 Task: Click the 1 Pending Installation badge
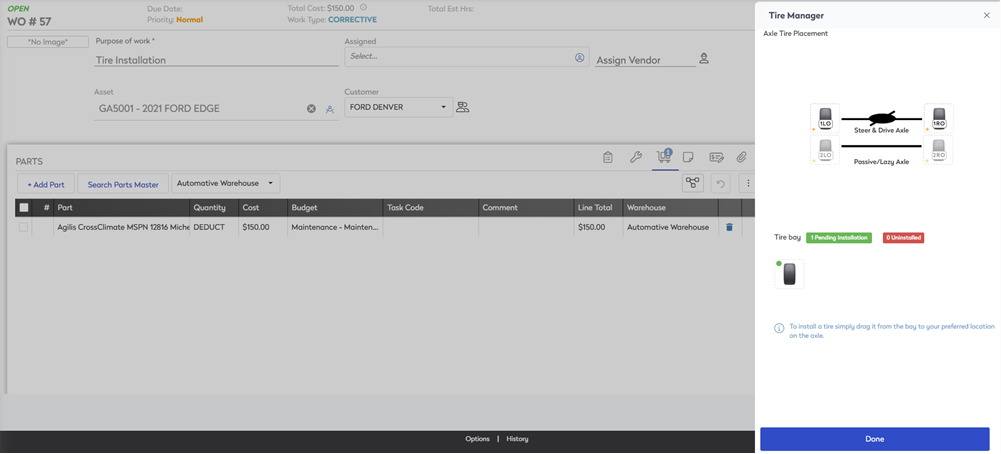(838, 238)
